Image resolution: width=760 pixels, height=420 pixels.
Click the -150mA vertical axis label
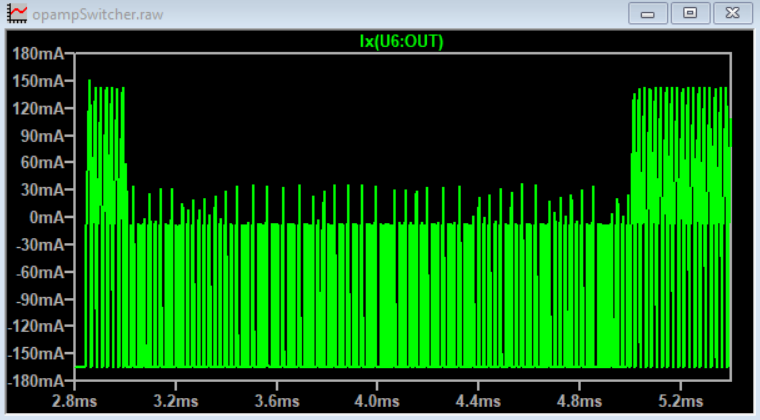point(36,354)
